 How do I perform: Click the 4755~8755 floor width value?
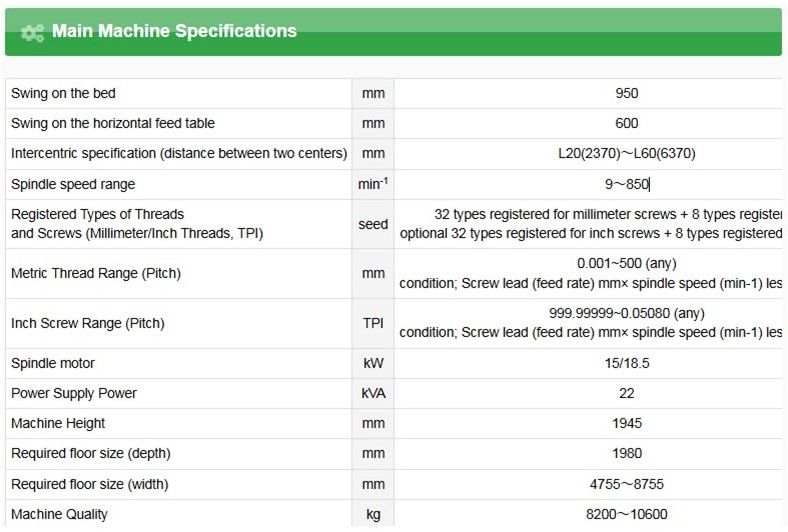click(x=627, y=484)
